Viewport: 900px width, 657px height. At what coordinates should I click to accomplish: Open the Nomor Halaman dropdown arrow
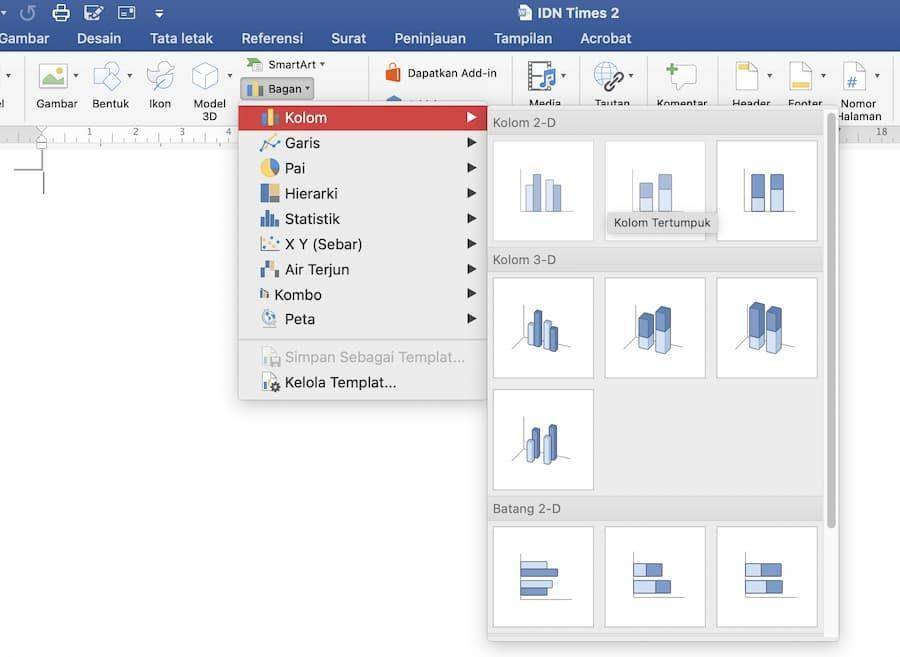click(x=877, y=76)
